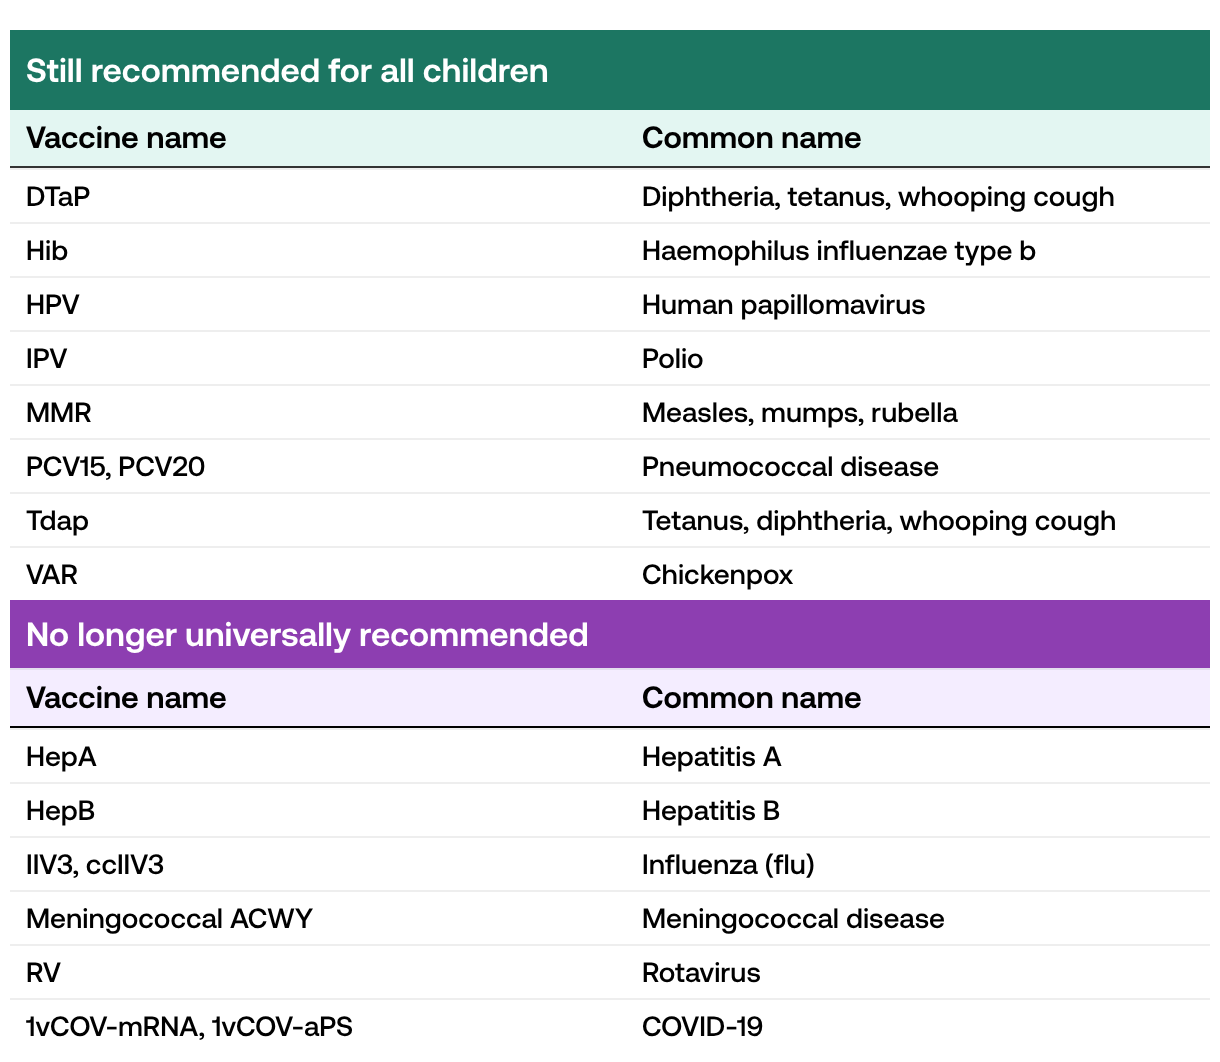Click the "No longer universally recommended" purple header
The image size is (1220, 1062).
[307, 635]
